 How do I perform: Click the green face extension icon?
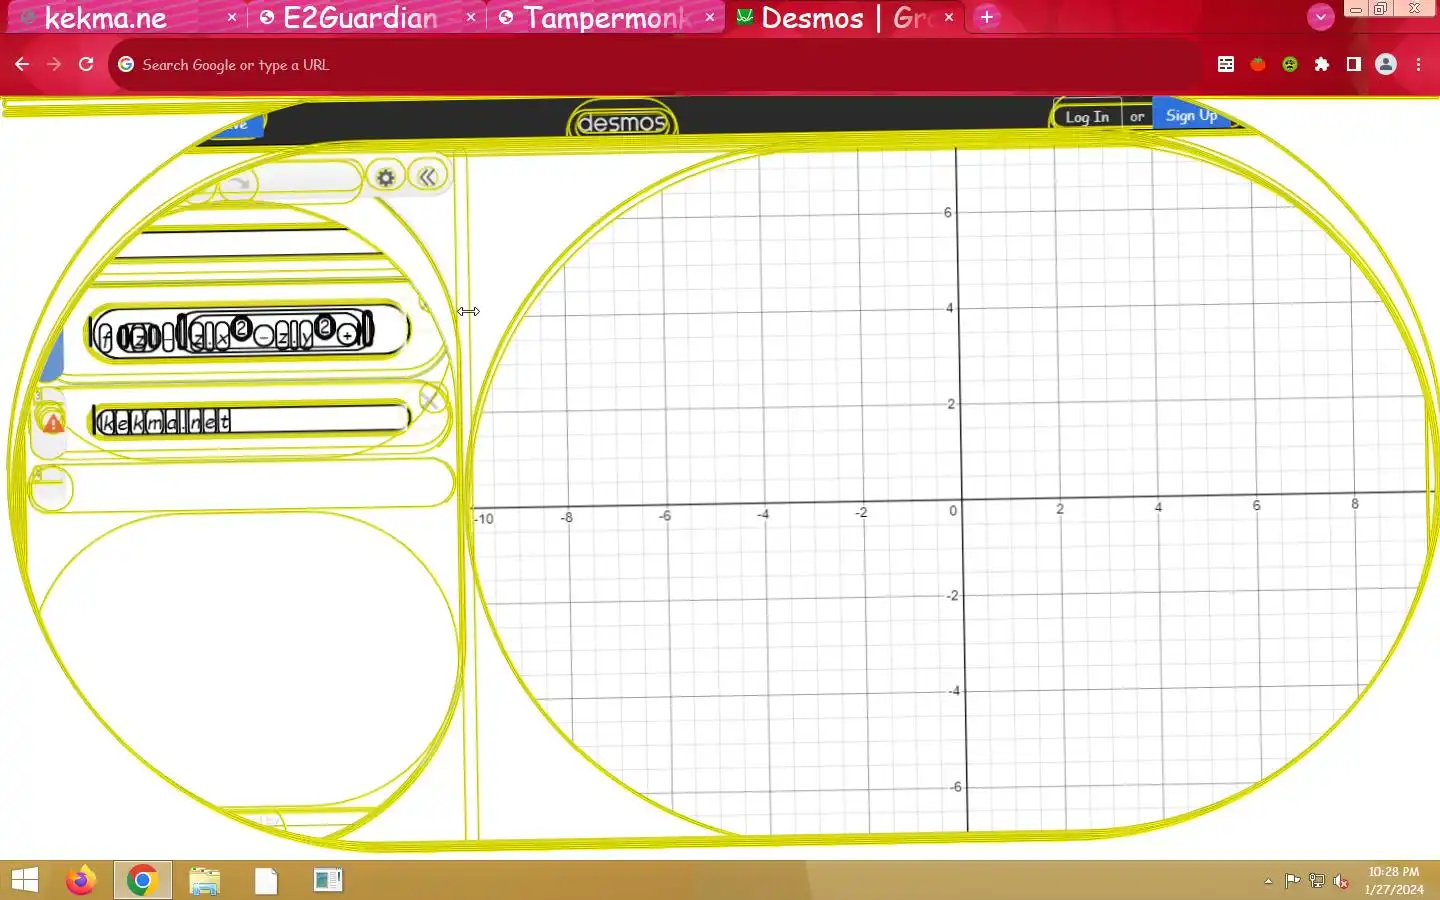coord(1290,64)
